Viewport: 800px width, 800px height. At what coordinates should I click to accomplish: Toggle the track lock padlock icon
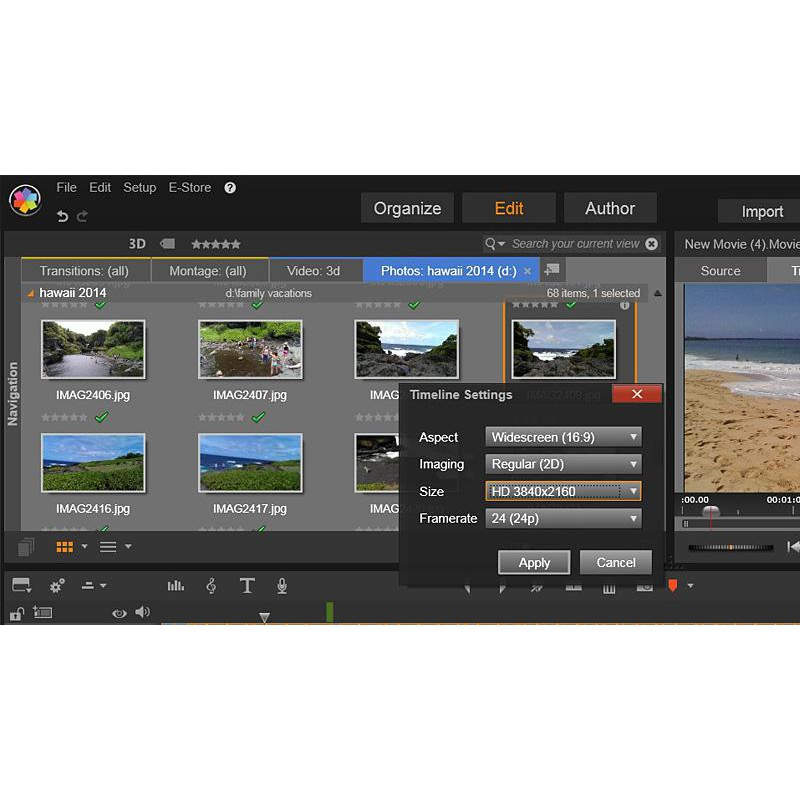[17, 614]
